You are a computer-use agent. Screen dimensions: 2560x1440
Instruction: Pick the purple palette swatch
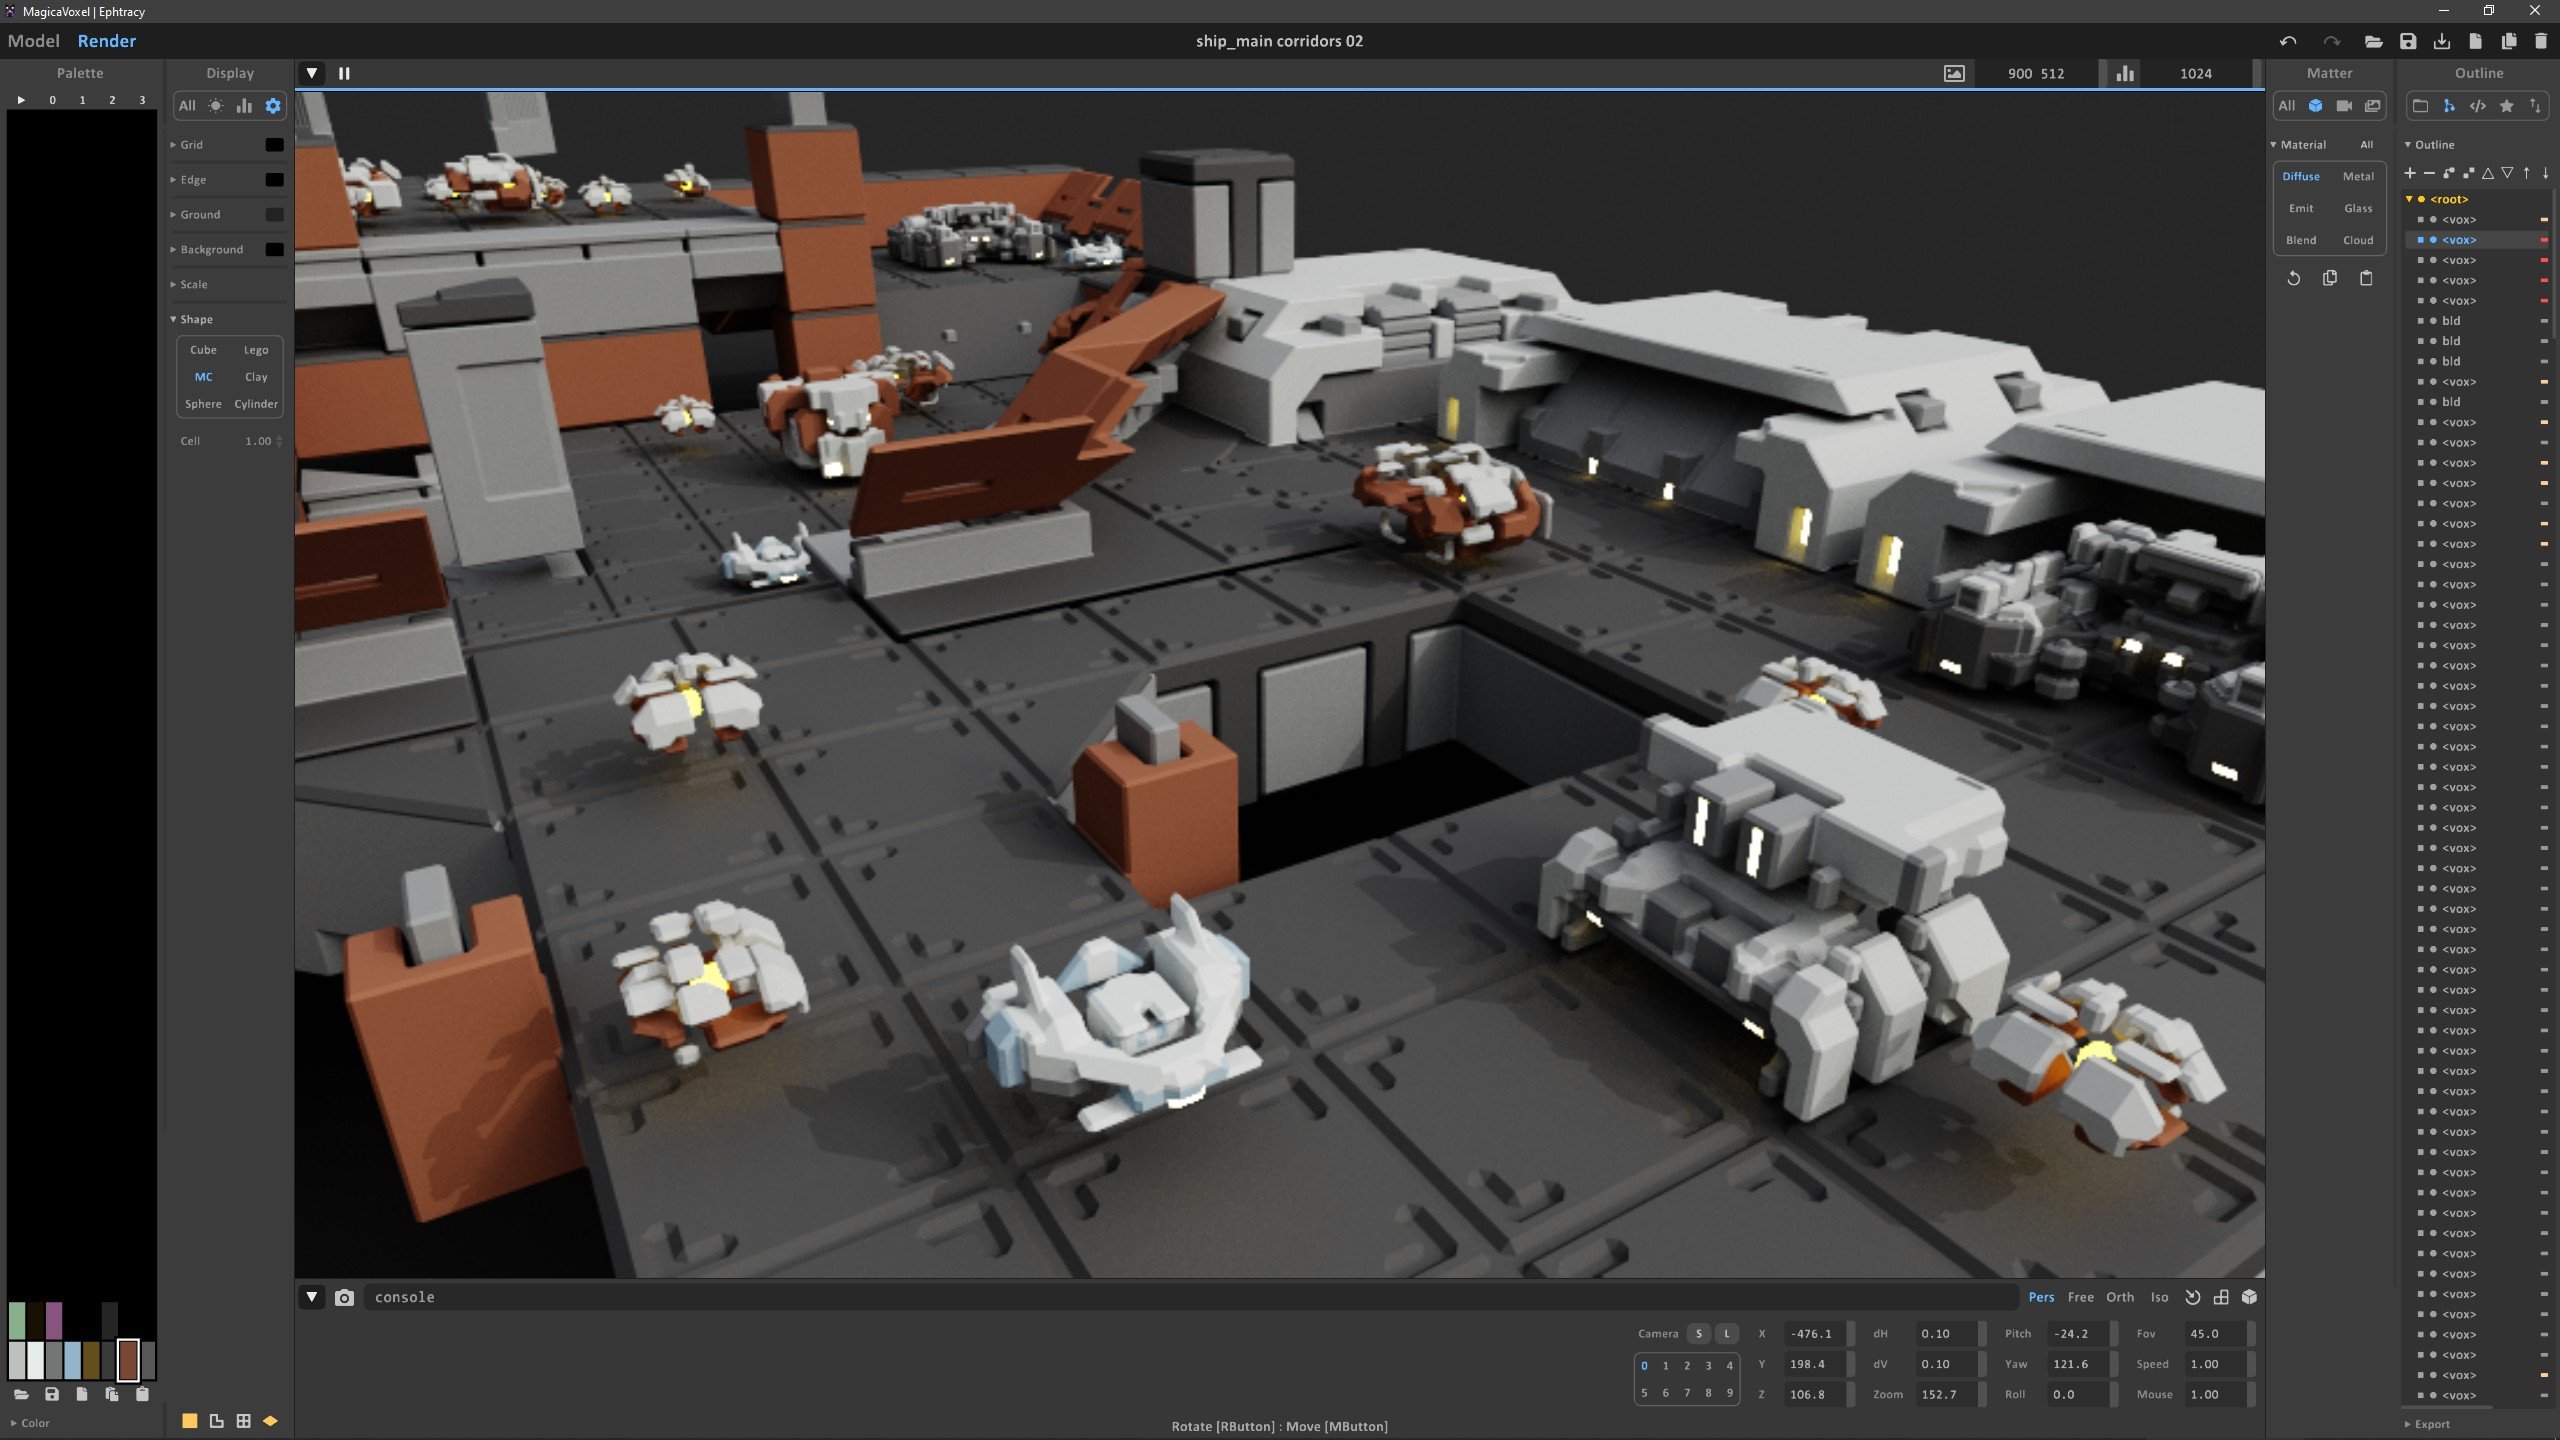click(x=54, y=1320)
